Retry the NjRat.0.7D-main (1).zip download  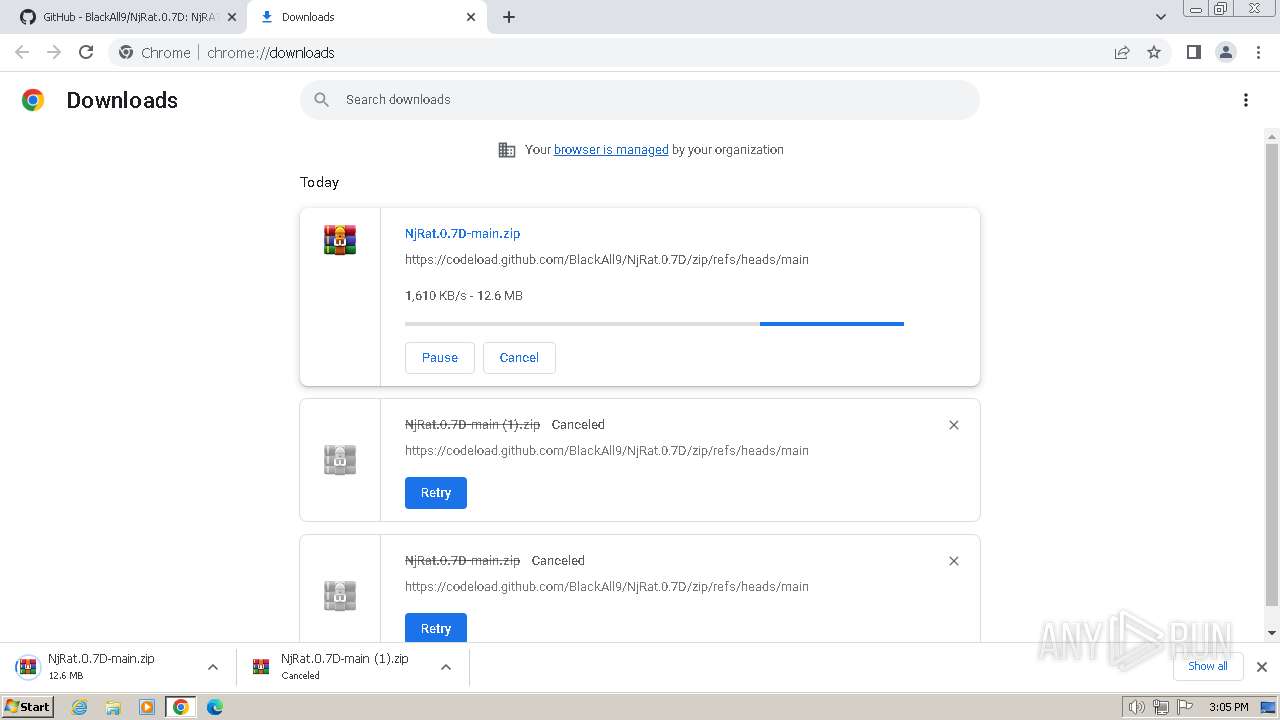pos(436,493)
